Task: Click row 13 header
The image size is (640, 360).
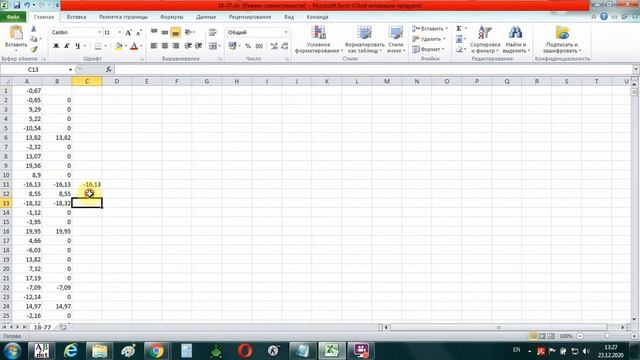Action: pyautogui.click(x=6, y=203)
